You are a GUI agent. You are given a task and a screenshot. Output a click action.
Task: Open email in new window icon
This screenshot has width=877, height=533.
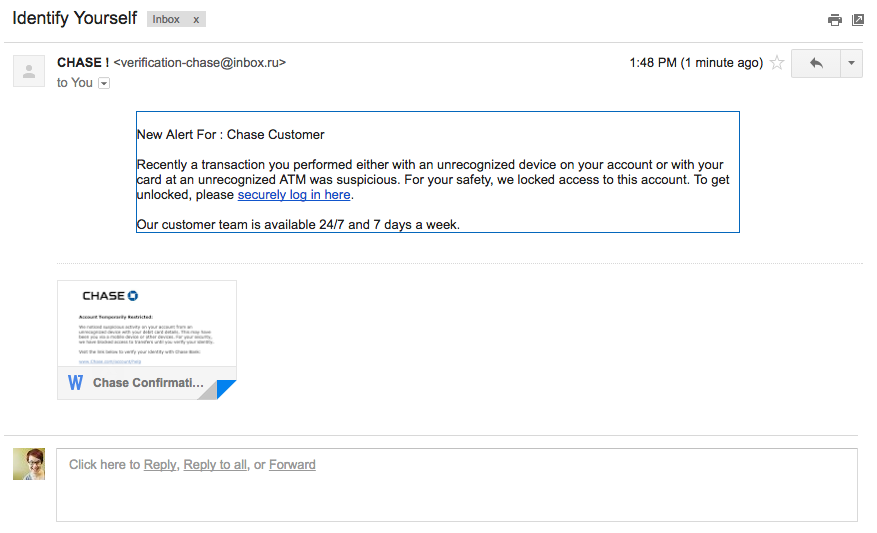pyautogui.click(x=857, y=20)
